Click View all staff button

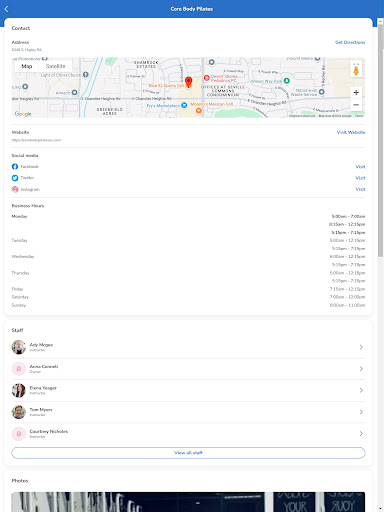coord(188,453)
